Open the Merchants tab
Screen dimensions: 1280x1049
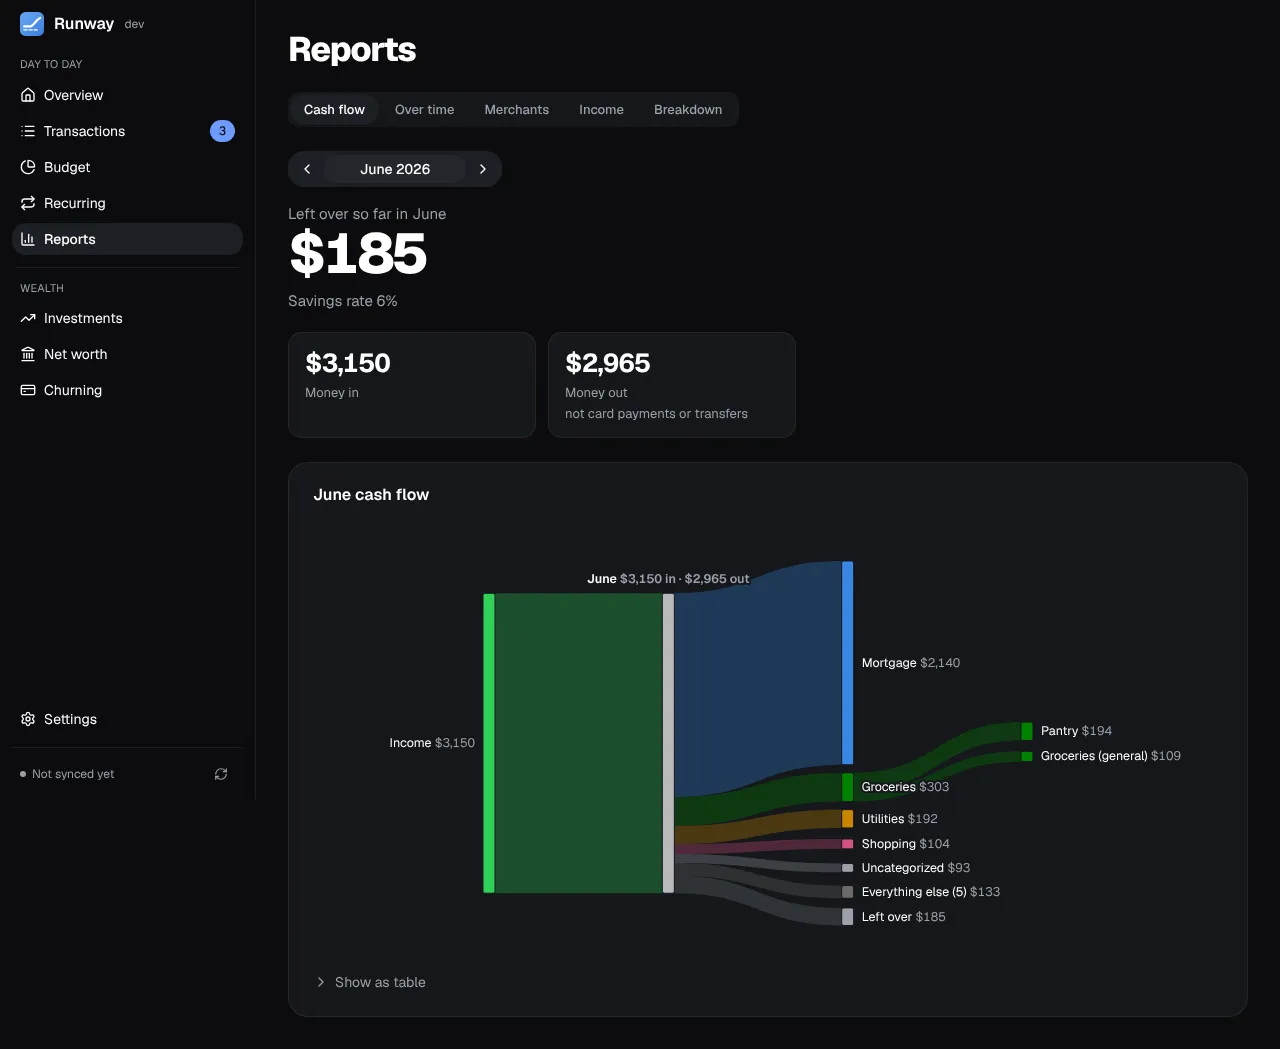[x=517, y=110]
